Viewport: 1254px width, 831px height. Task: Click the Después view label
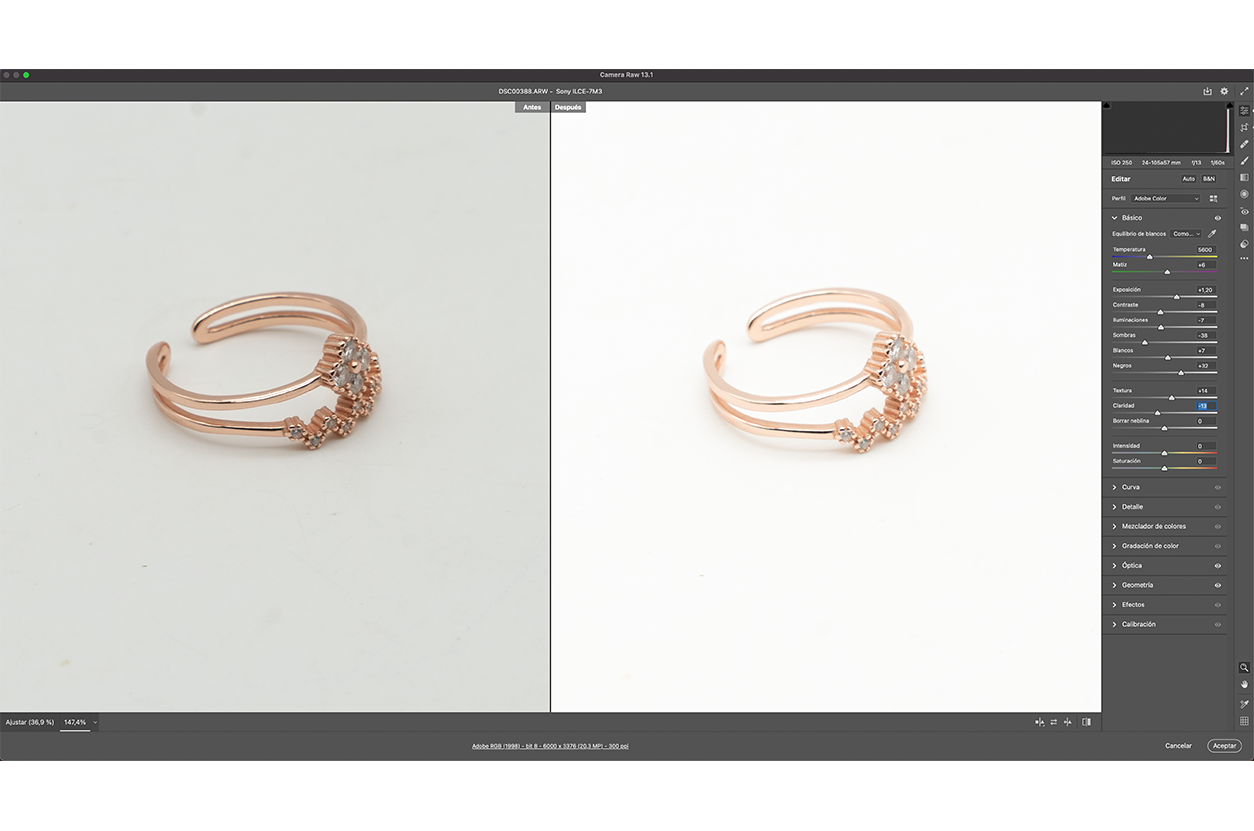coord(568,107)
